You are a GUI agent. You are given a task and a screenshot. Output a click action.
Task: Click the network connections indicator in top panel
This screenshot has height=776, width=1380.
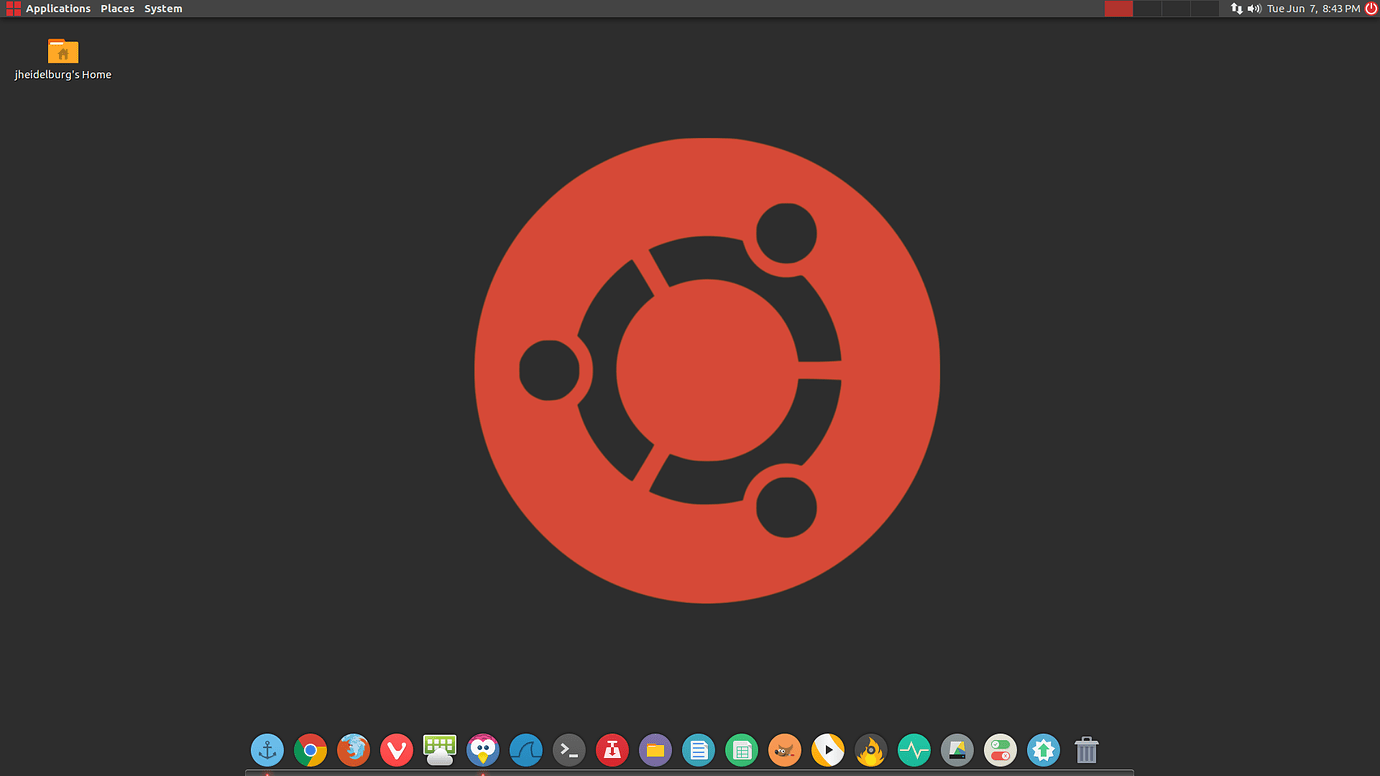(x=1236, y=8)
